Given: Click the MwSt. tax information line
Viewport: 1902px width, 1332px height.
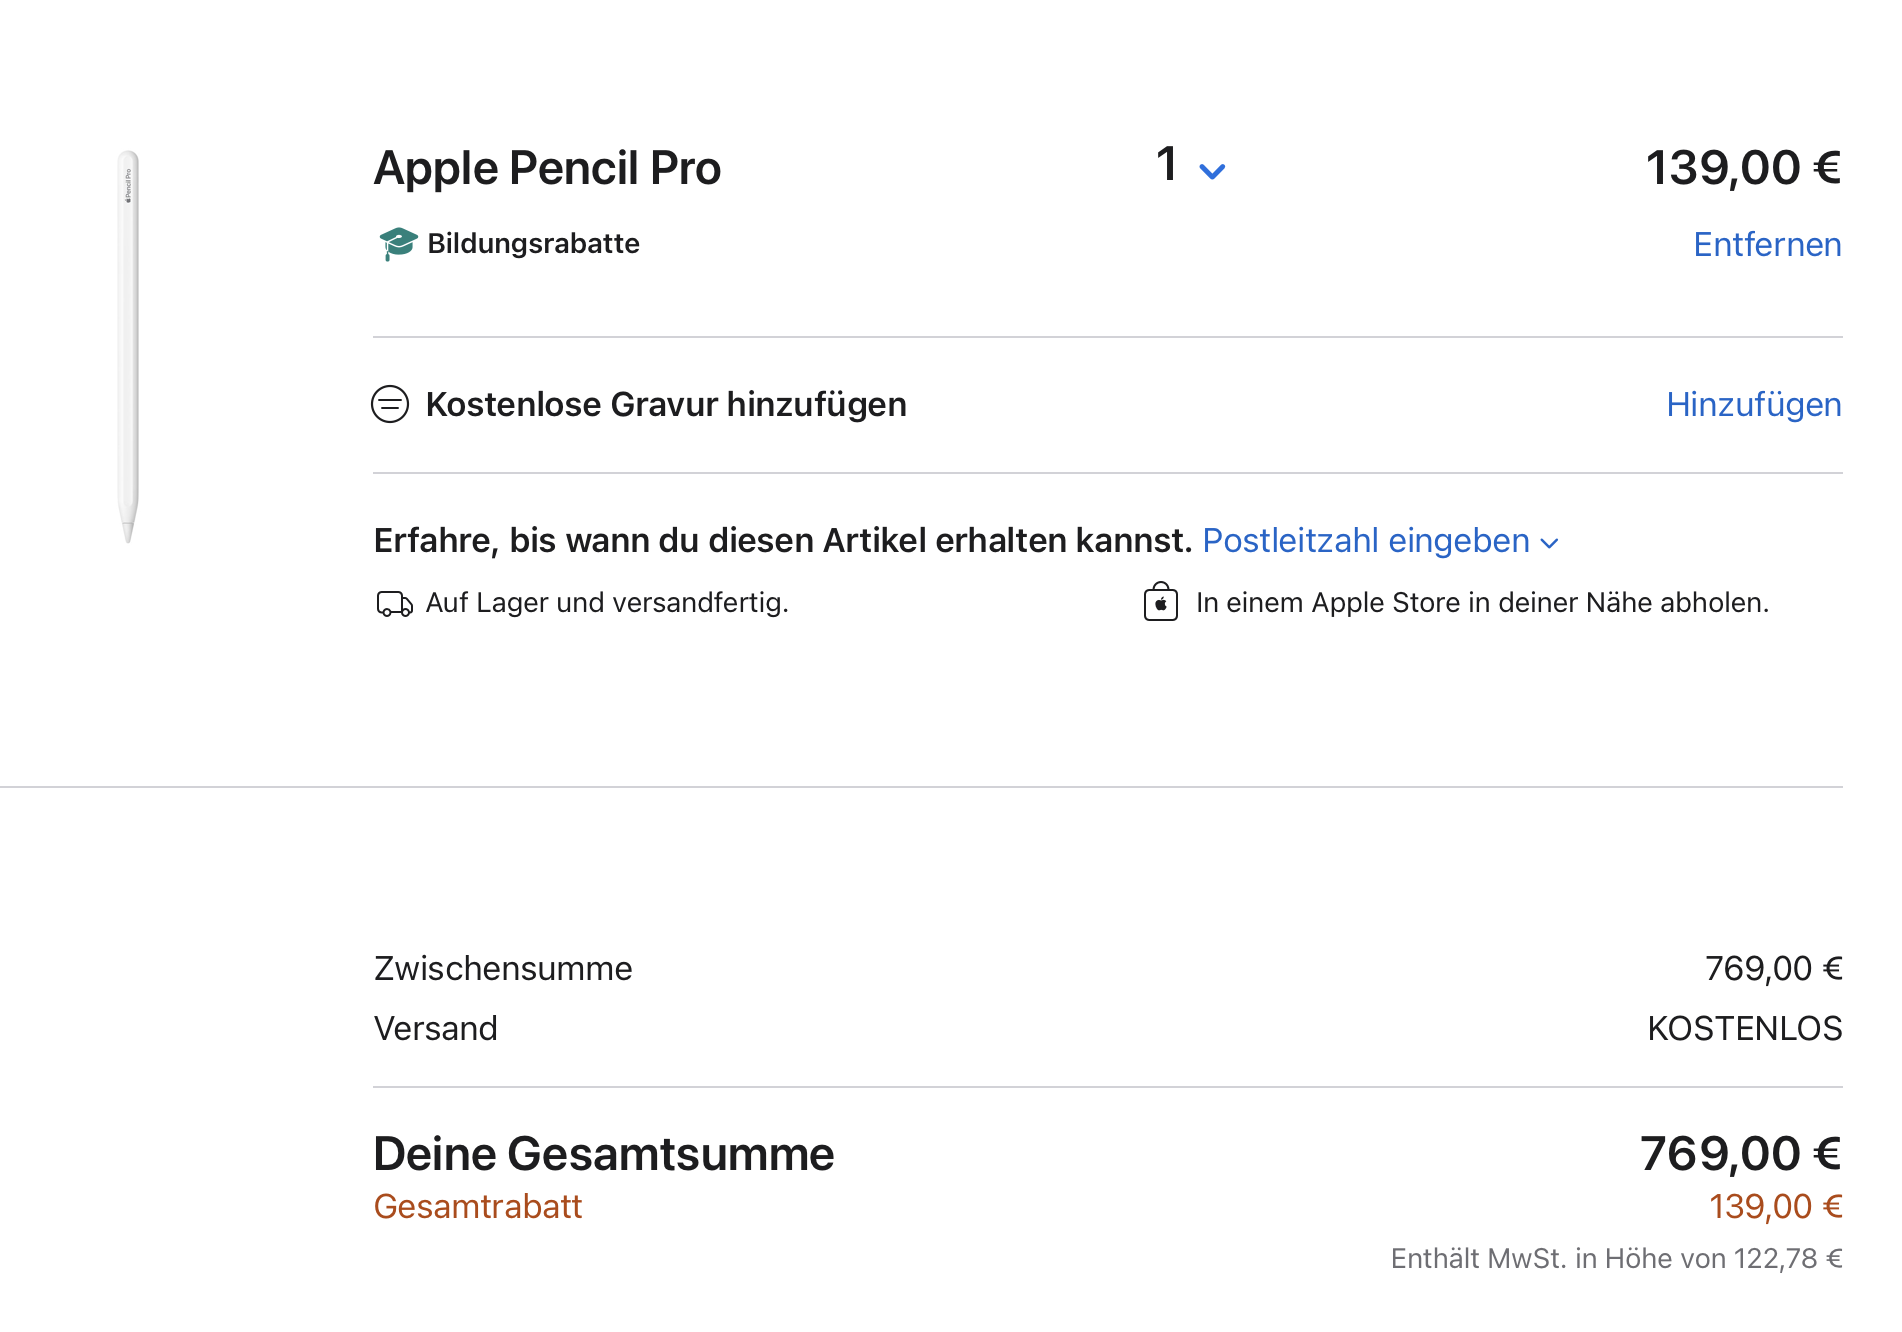Looking at the screenshot, I should [1616, 1259].
